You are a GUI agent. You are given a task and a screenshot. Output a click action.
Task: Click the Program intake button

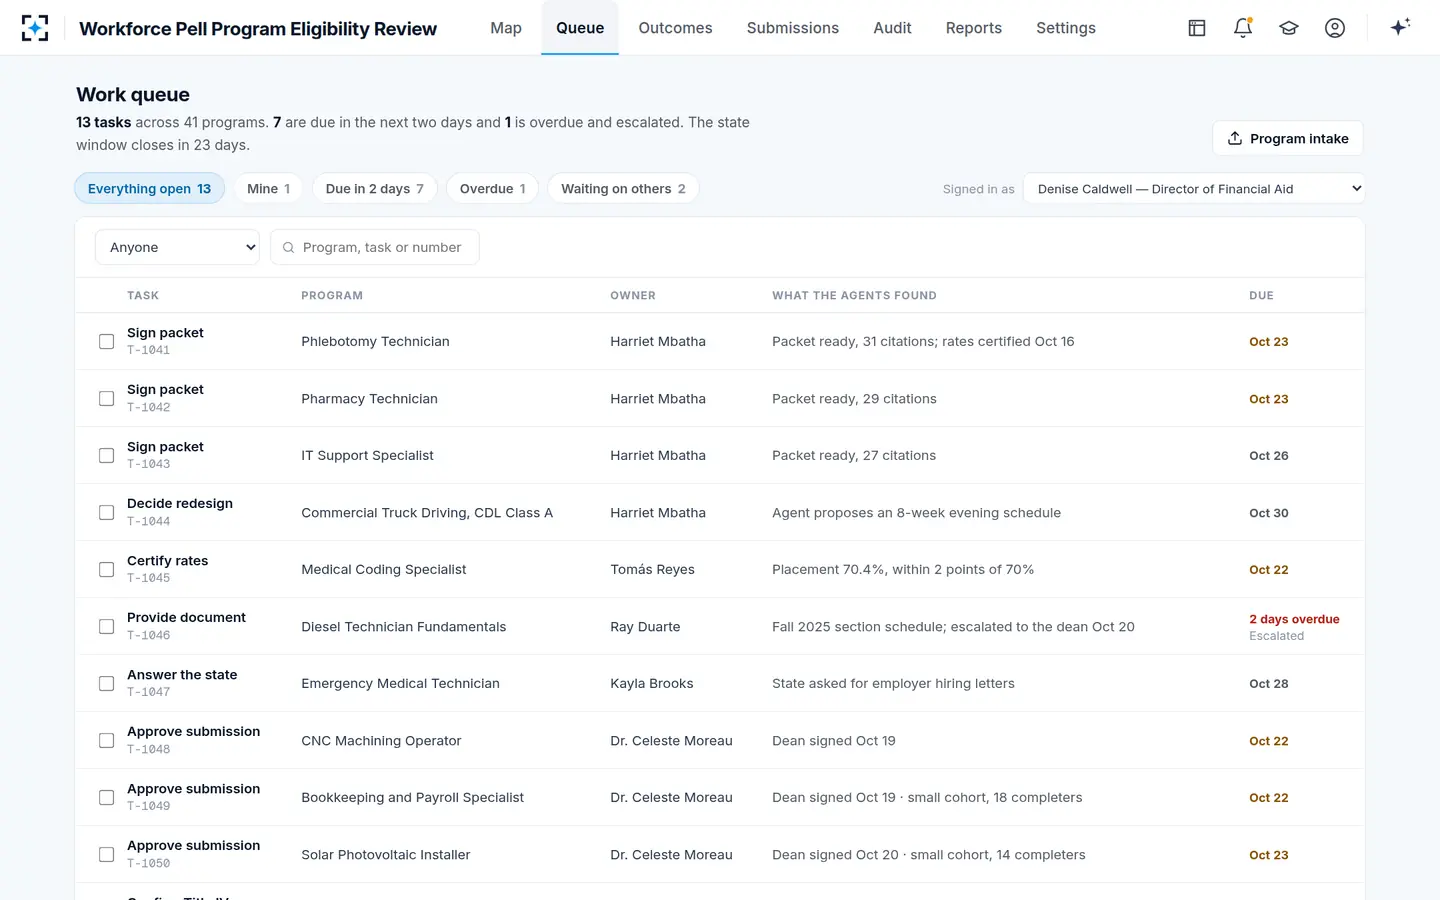tap(1288, 138)
